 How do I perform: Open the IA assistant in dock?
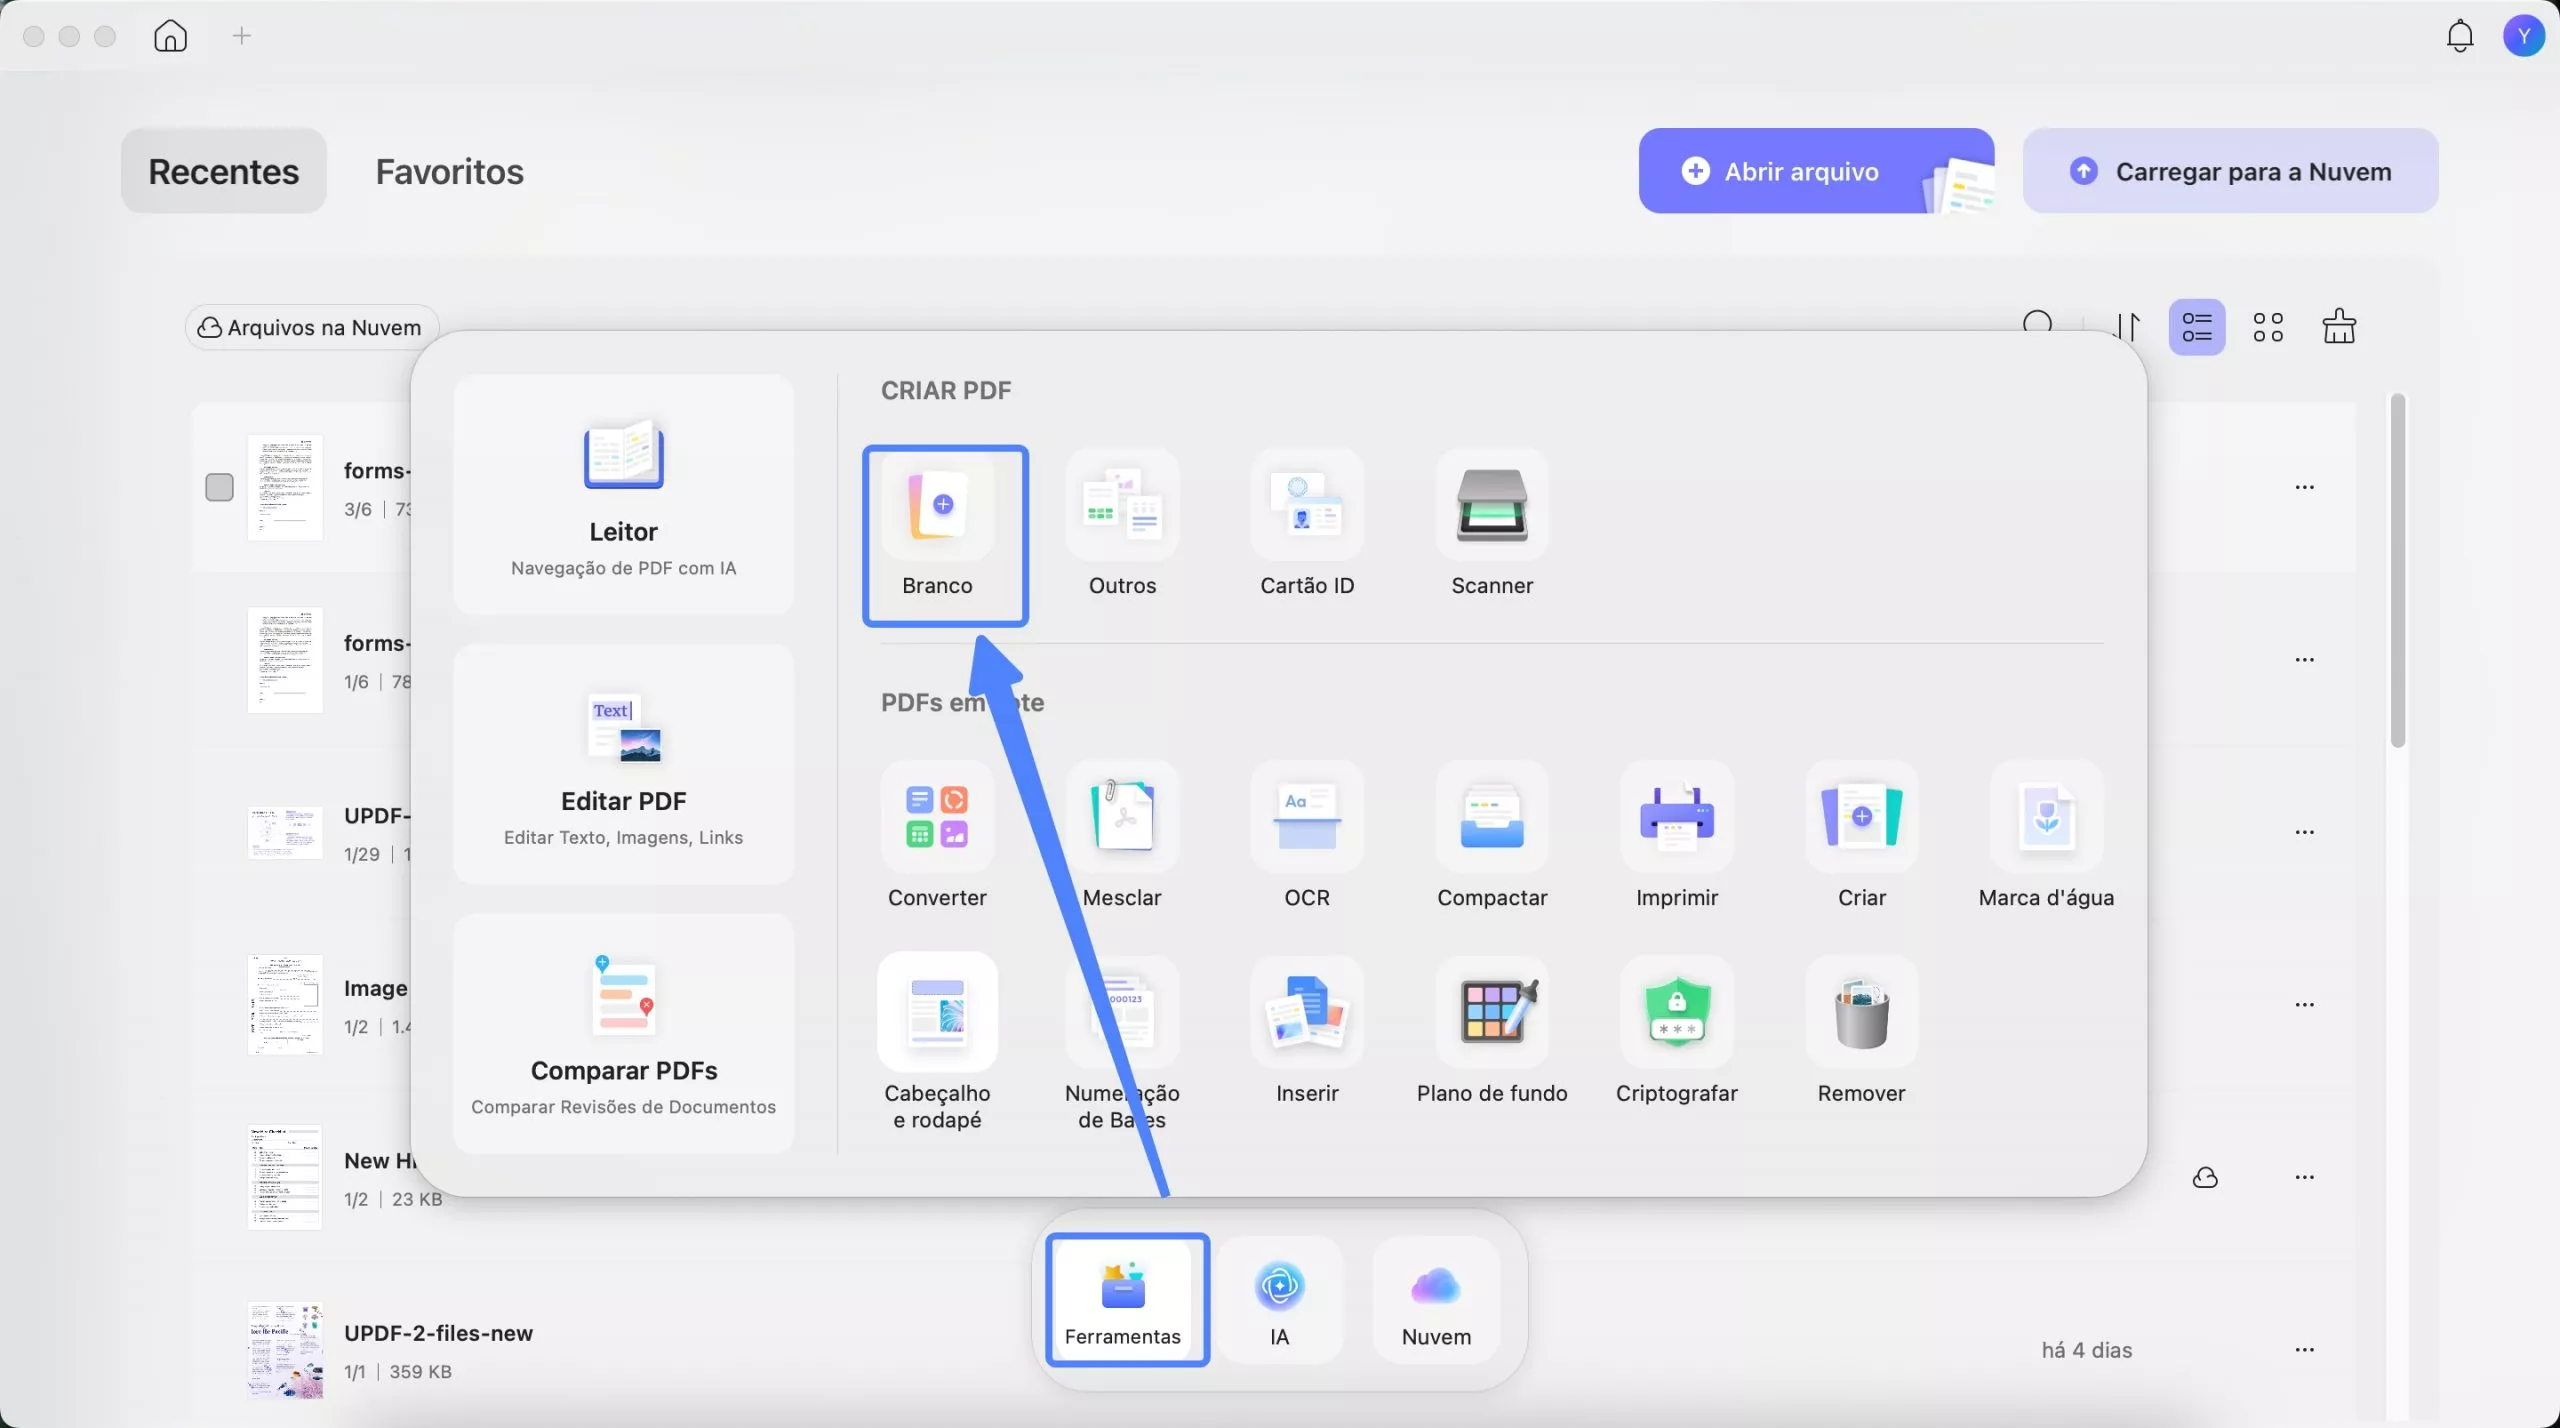[x=1279, y=1299]
